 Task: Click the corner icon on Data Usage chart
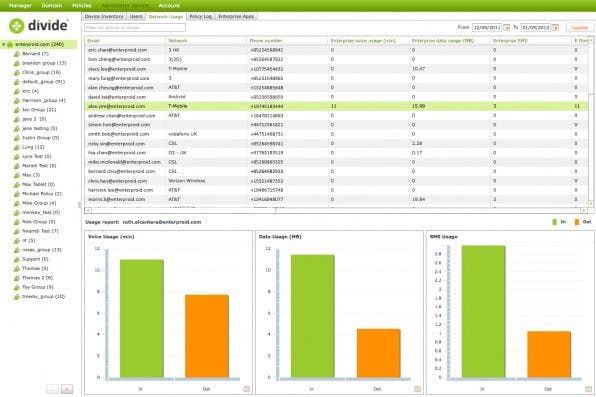click(417, 389)
